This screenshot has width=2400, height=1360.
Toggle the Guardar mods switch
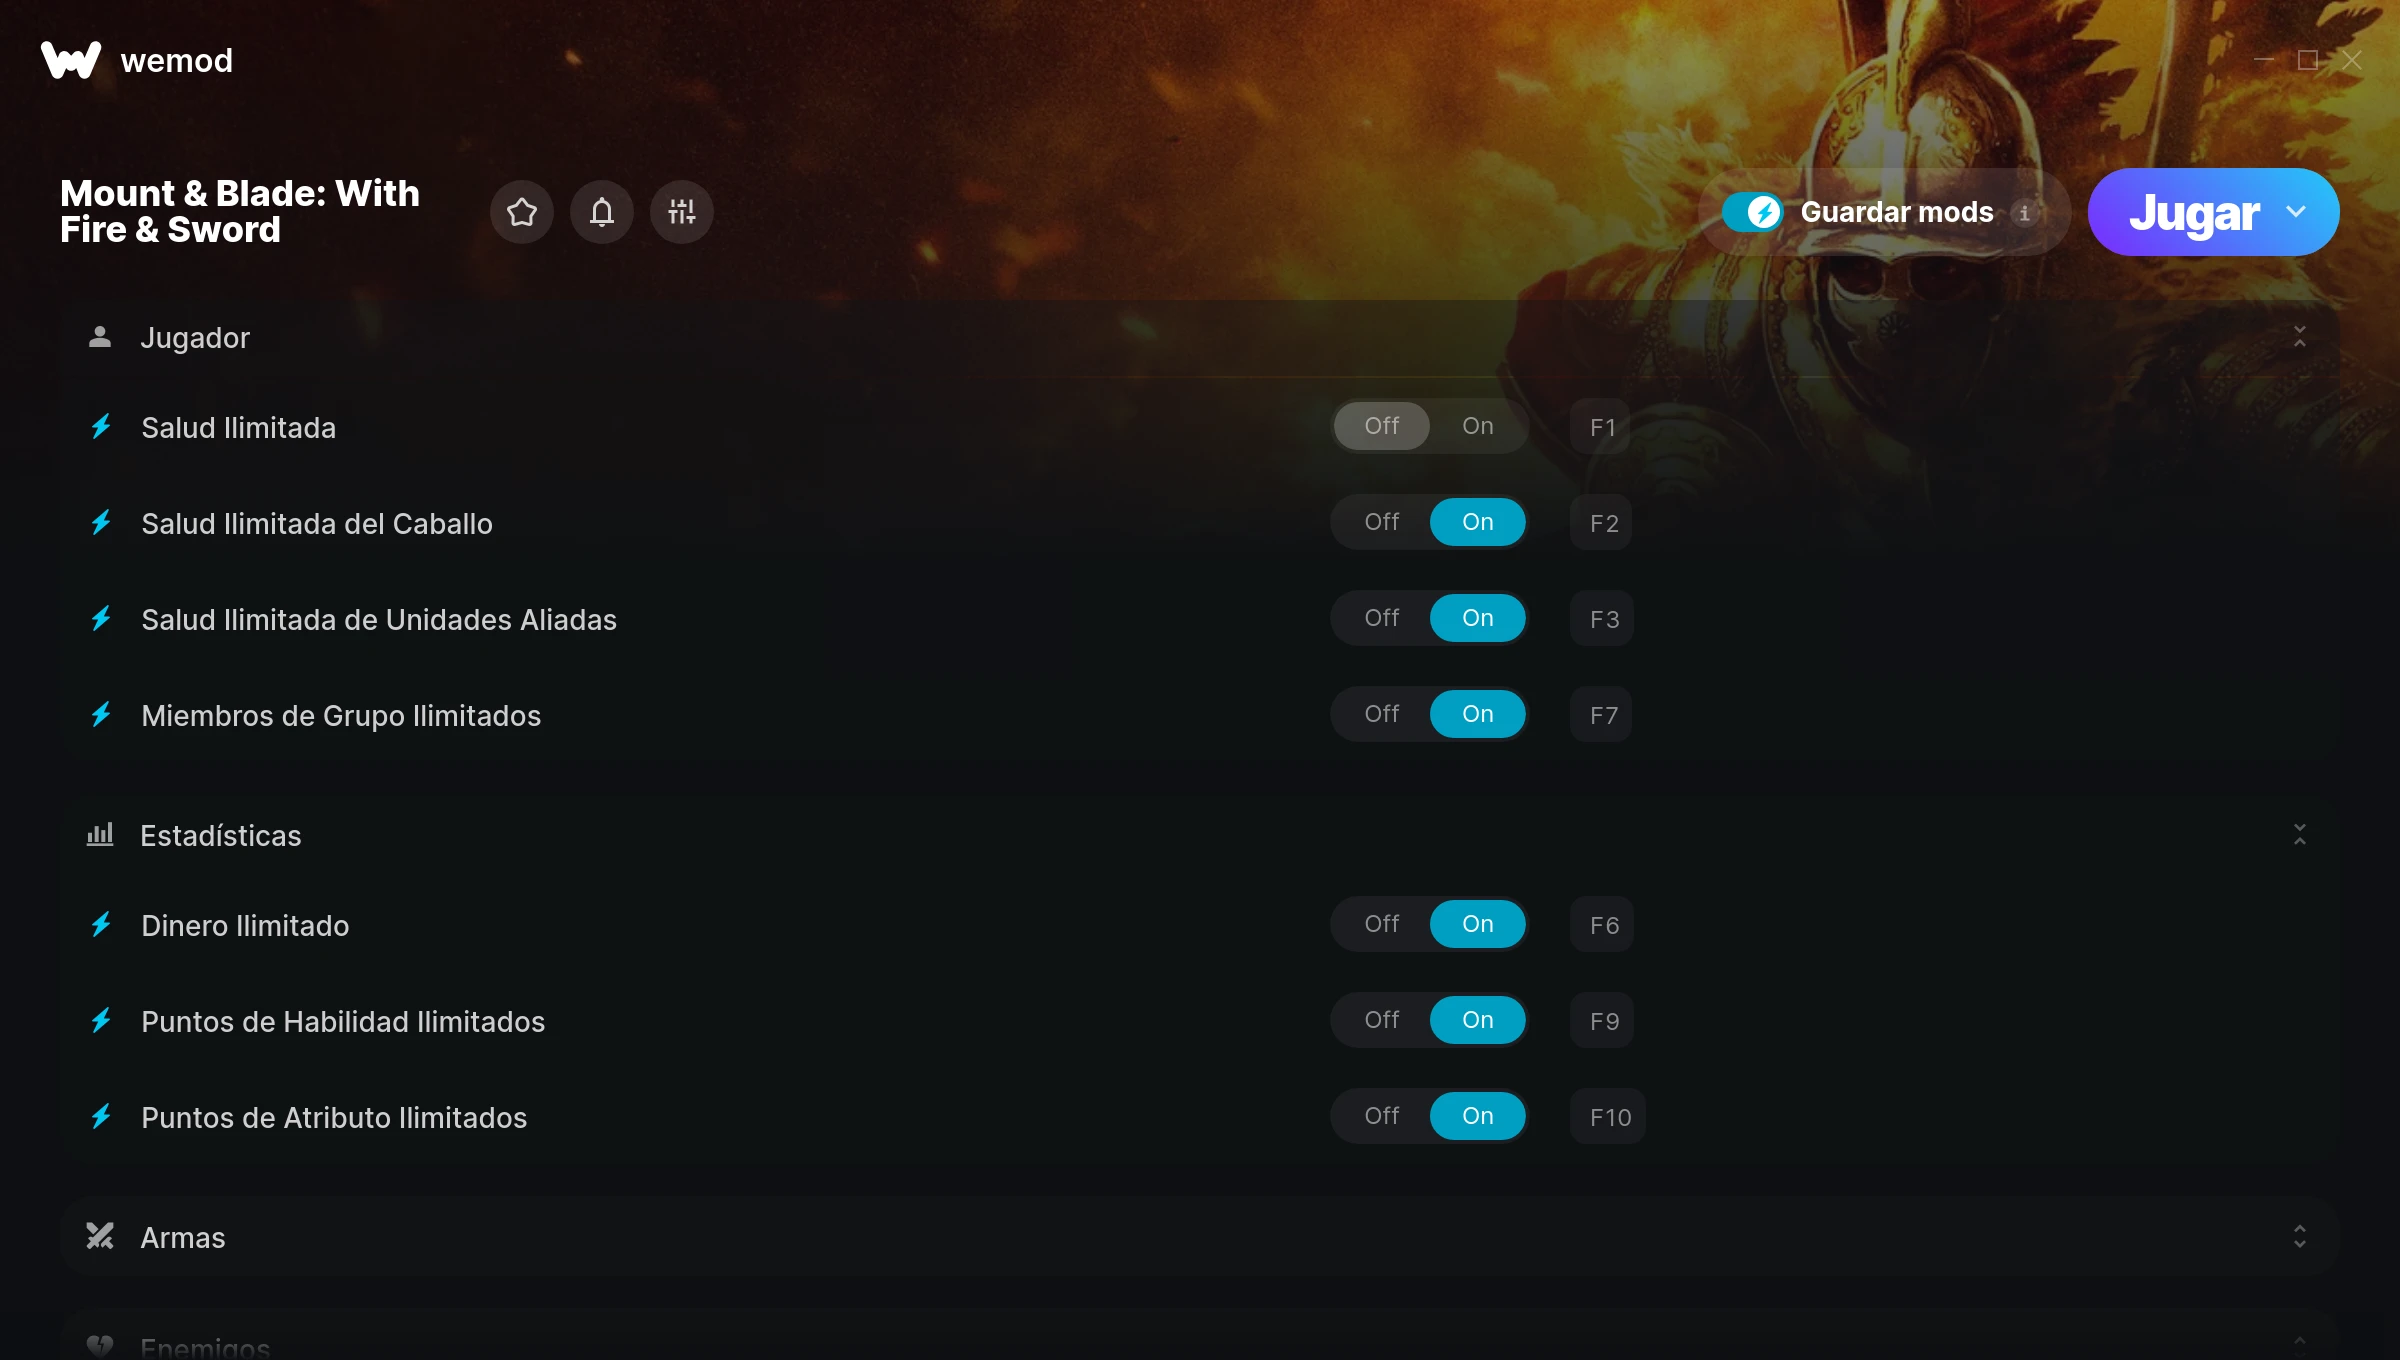tap(1752, 212)
